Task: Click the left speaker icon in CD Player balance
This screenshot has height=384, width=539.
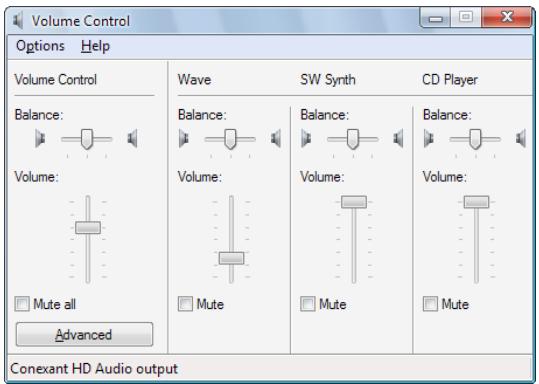Action: (x=429, y=139)
